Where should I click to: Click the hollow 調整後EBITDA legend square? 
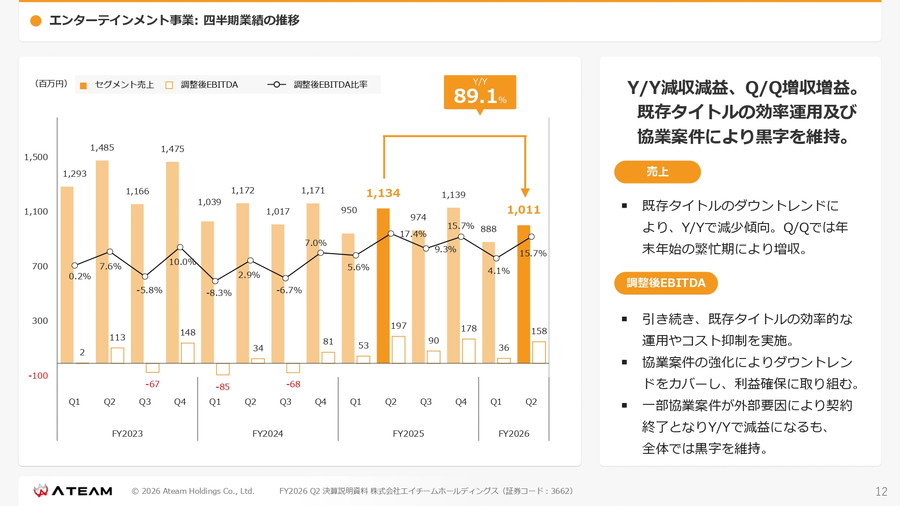[x=169, y=86]
